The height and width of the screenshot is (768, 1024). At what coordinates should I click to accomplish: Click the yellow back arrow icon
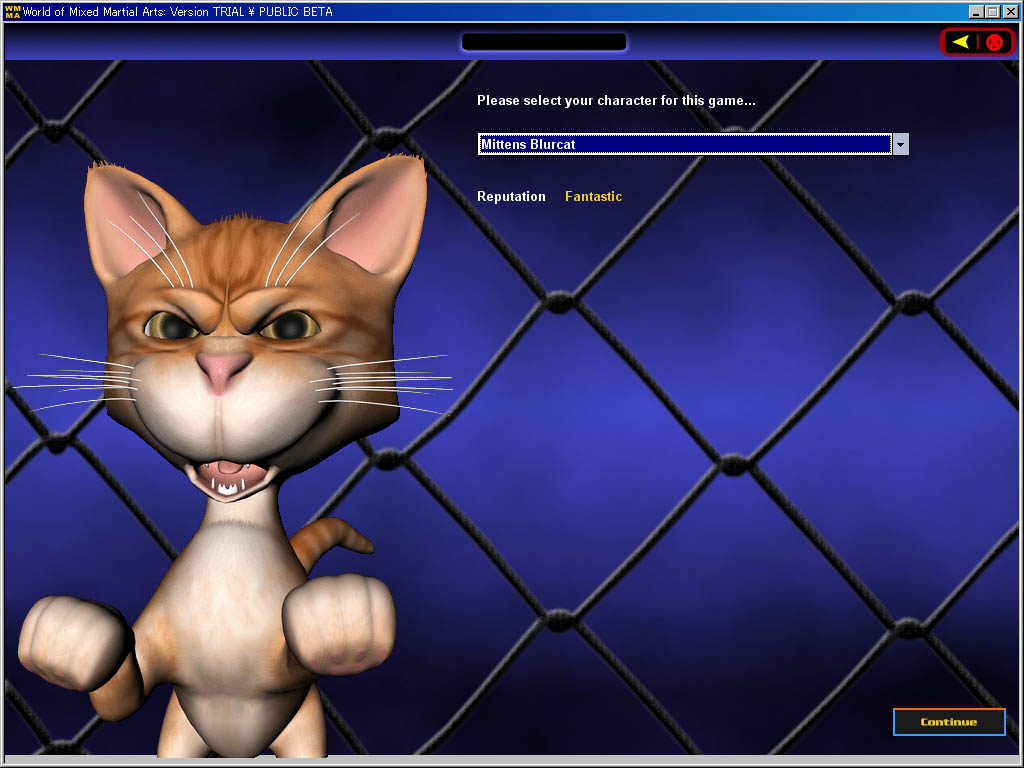pyautogui.click(x=960, y=42)
